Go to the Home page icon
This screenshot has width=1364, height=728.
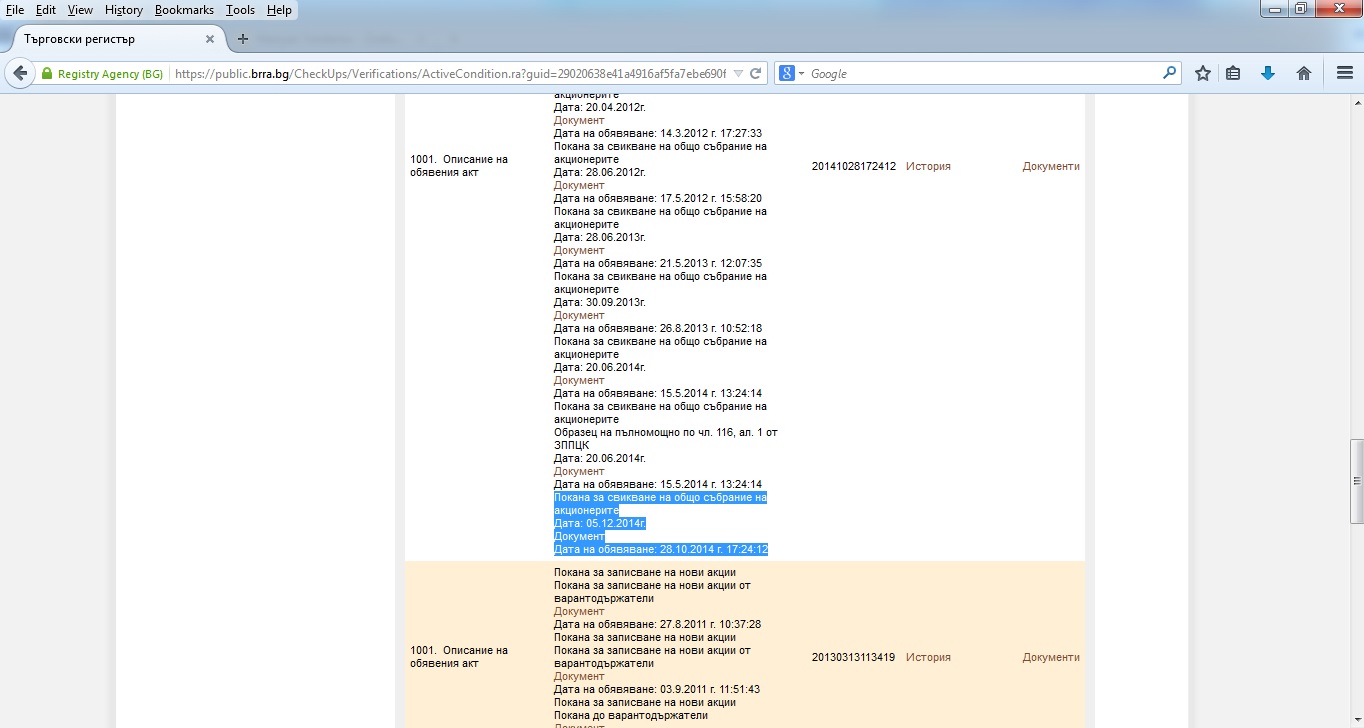click(x=1304, y=73)
